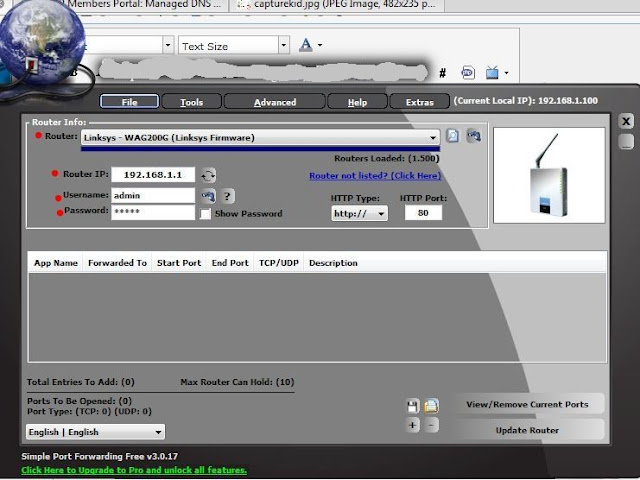Click the Password input field
This screenshot has width=640, height=480.
pyautogui.click(x=153, y=212)
